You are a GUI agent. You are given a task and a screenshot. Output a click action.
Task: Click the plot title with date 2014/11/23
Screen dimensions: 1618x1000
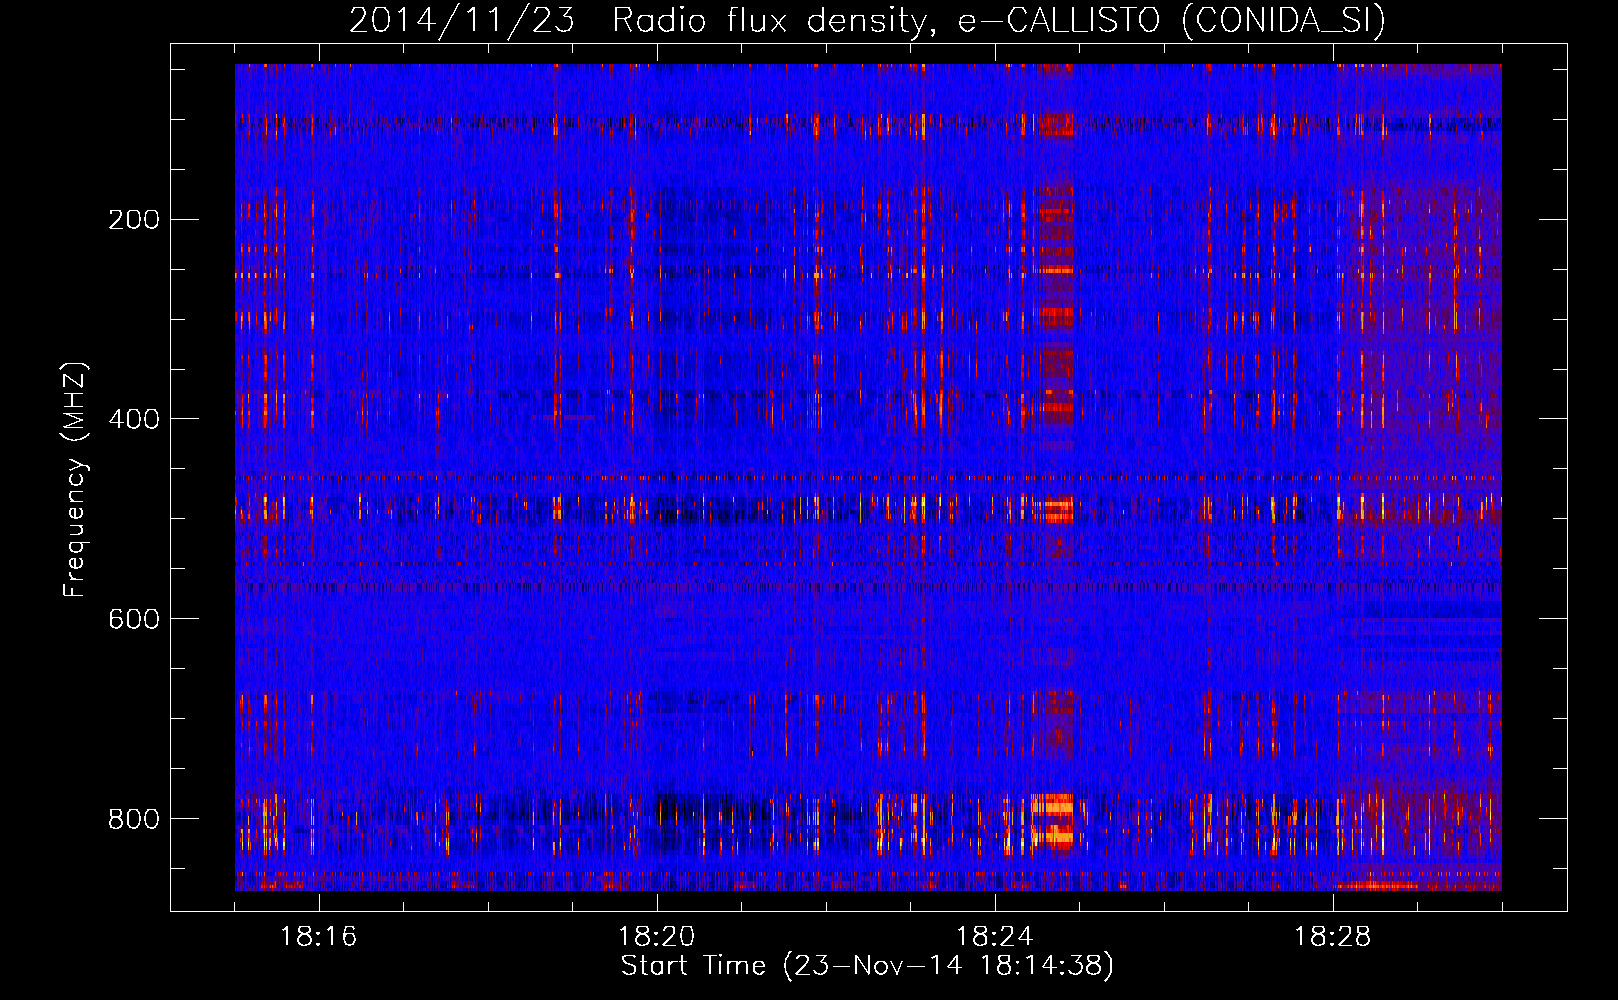click(867, 20)
